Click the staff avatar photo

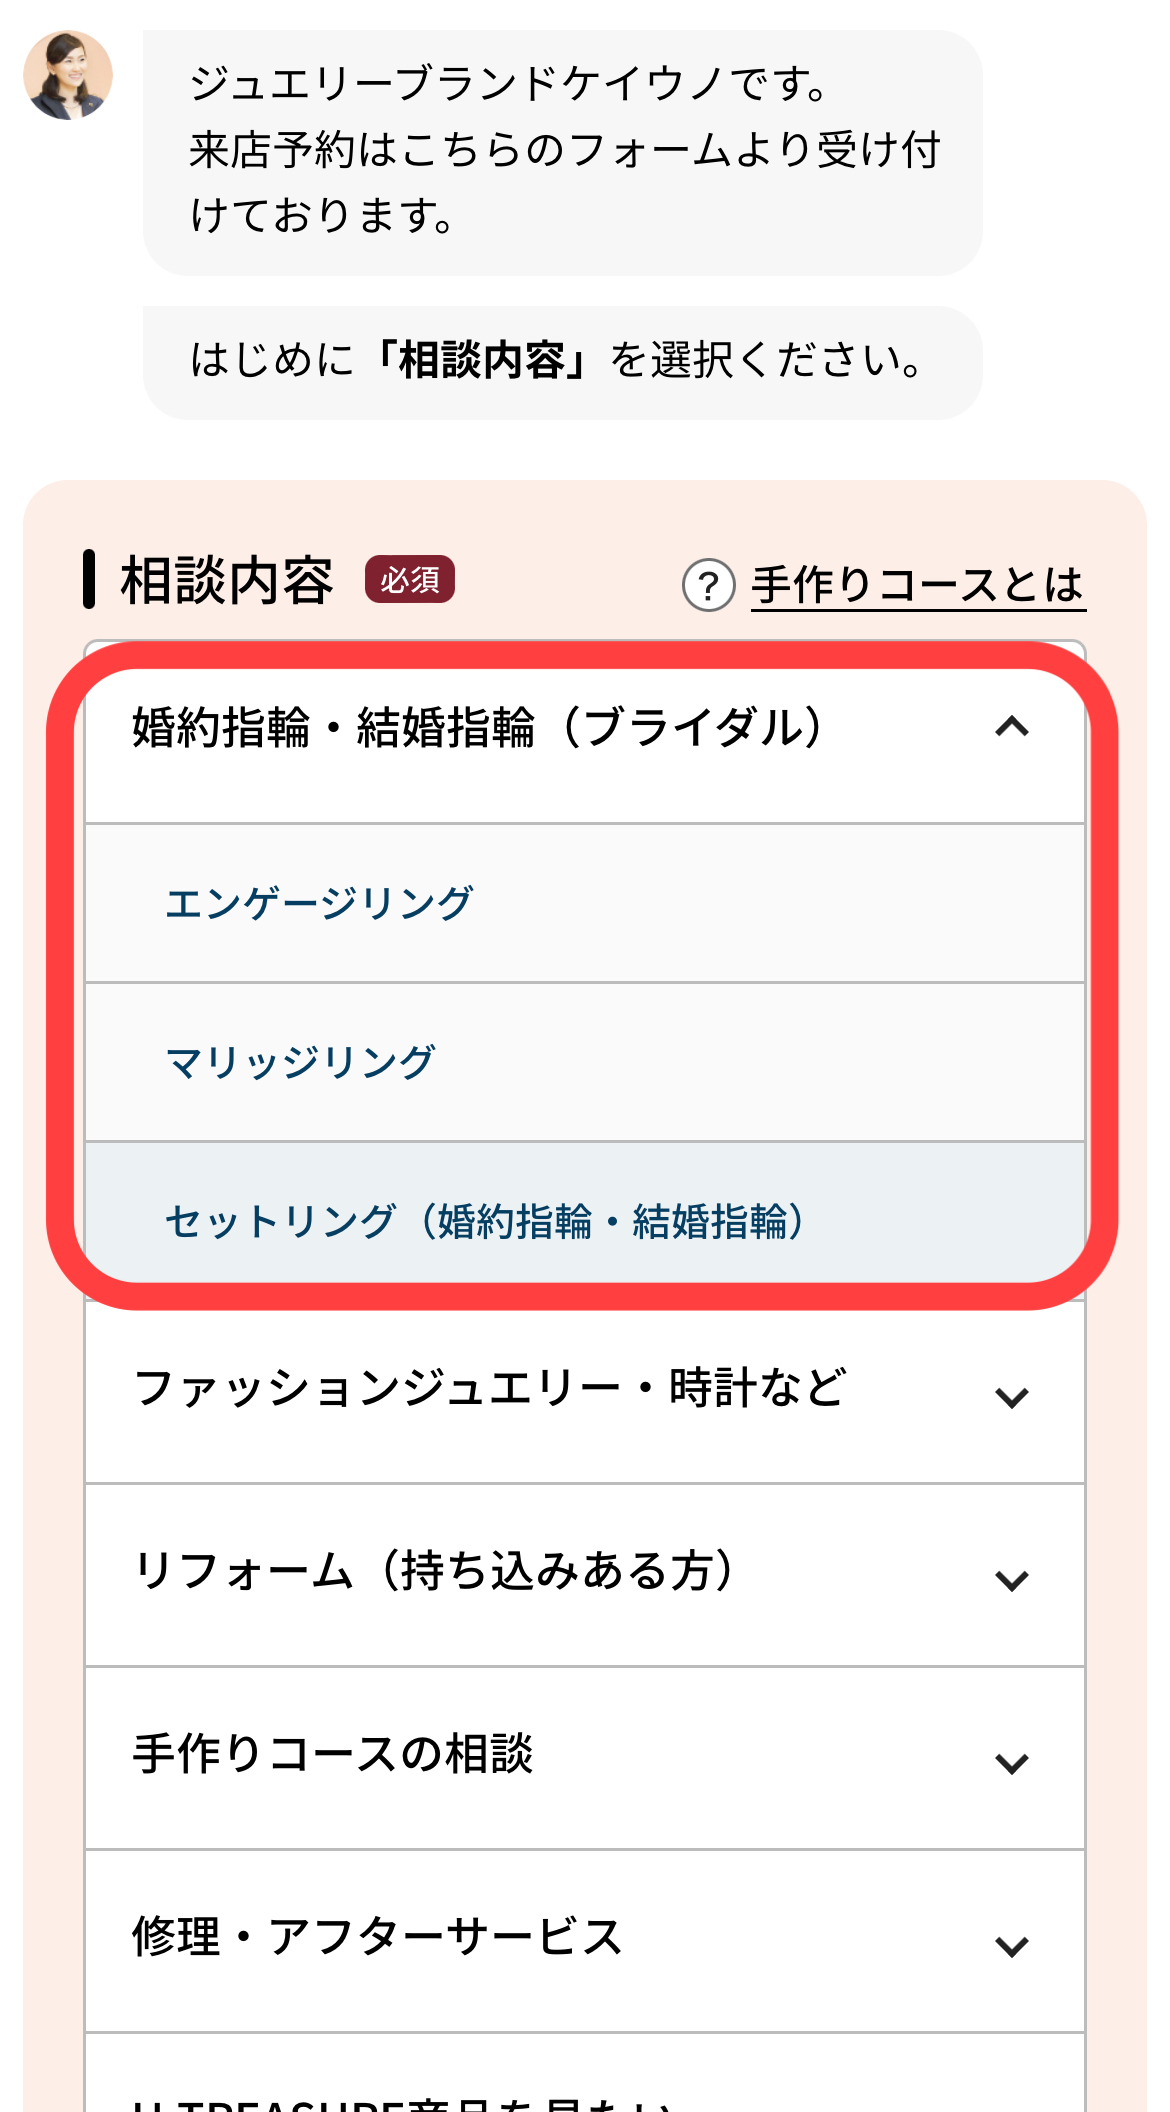point(68,75)
